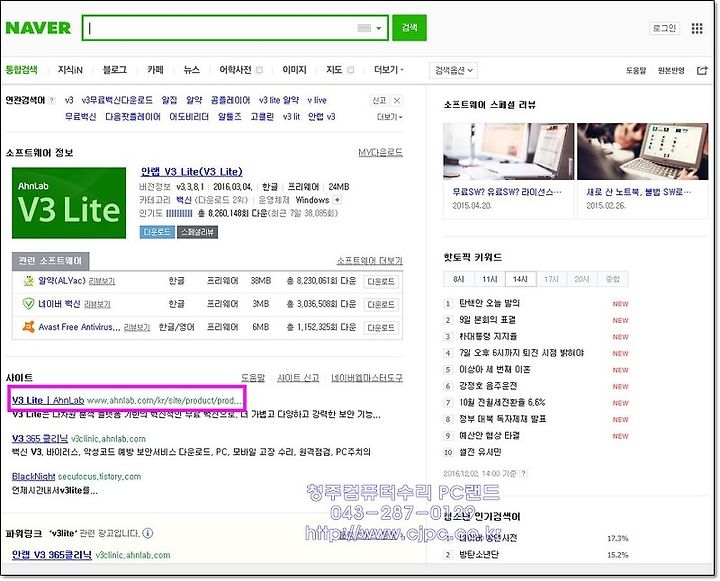Click the blue 다운로드 button for V3 Lite
This screenshot has height=581, width=720.
tap(157, 232)
